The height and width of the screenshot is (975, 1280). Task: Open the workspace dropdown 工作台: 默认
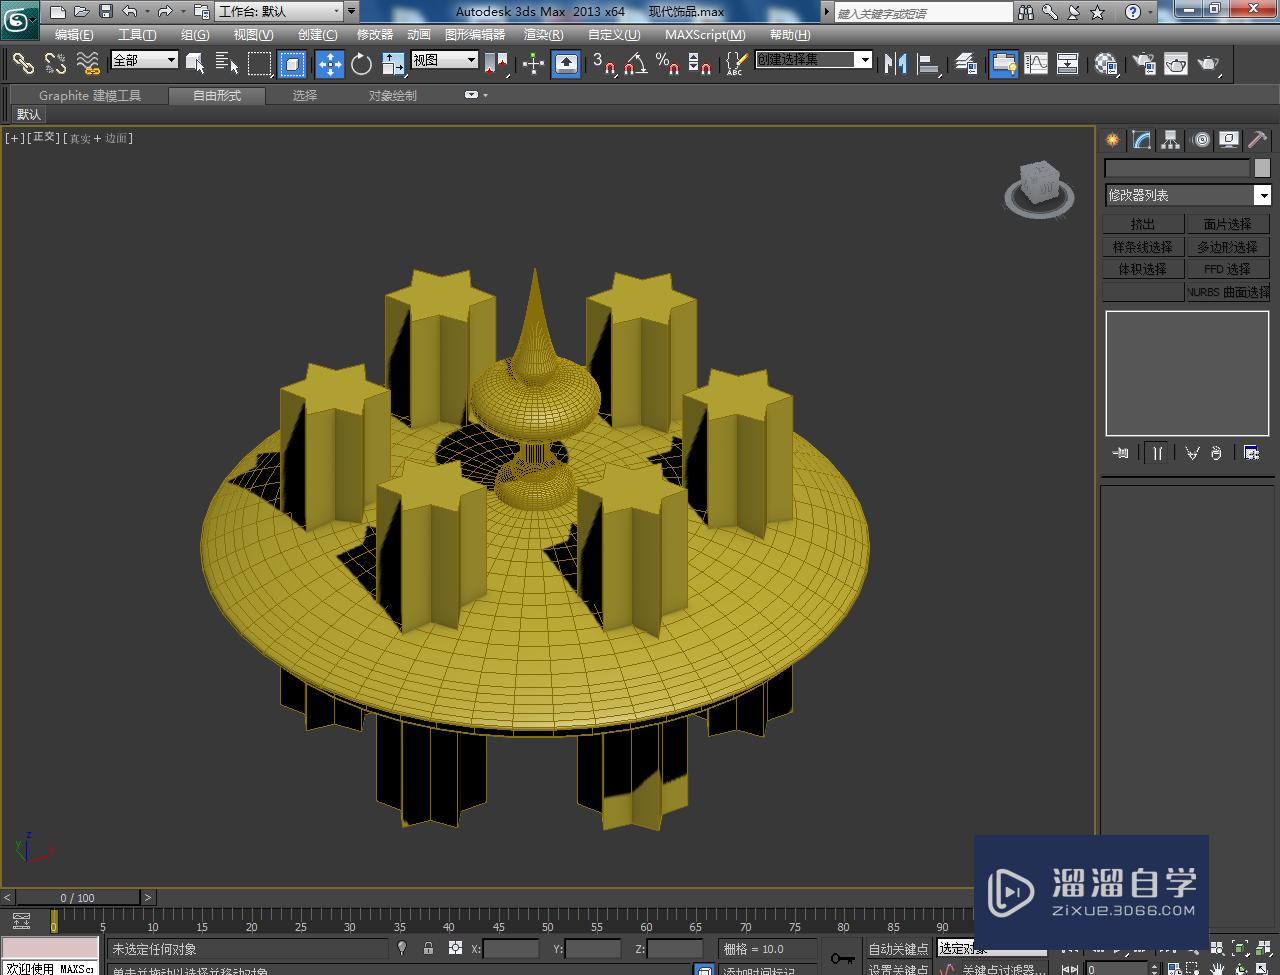(279, 12)
